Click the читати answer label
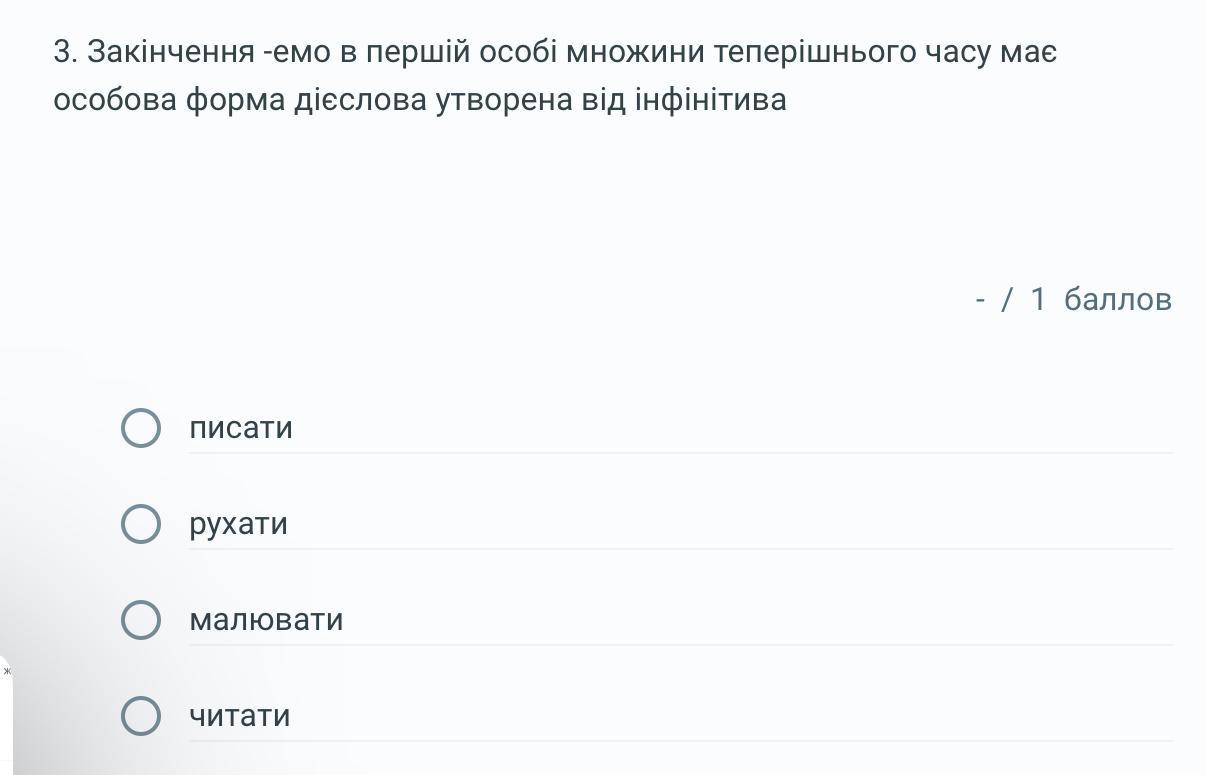This screenshot has width=1205, height=775. (240, 716)
